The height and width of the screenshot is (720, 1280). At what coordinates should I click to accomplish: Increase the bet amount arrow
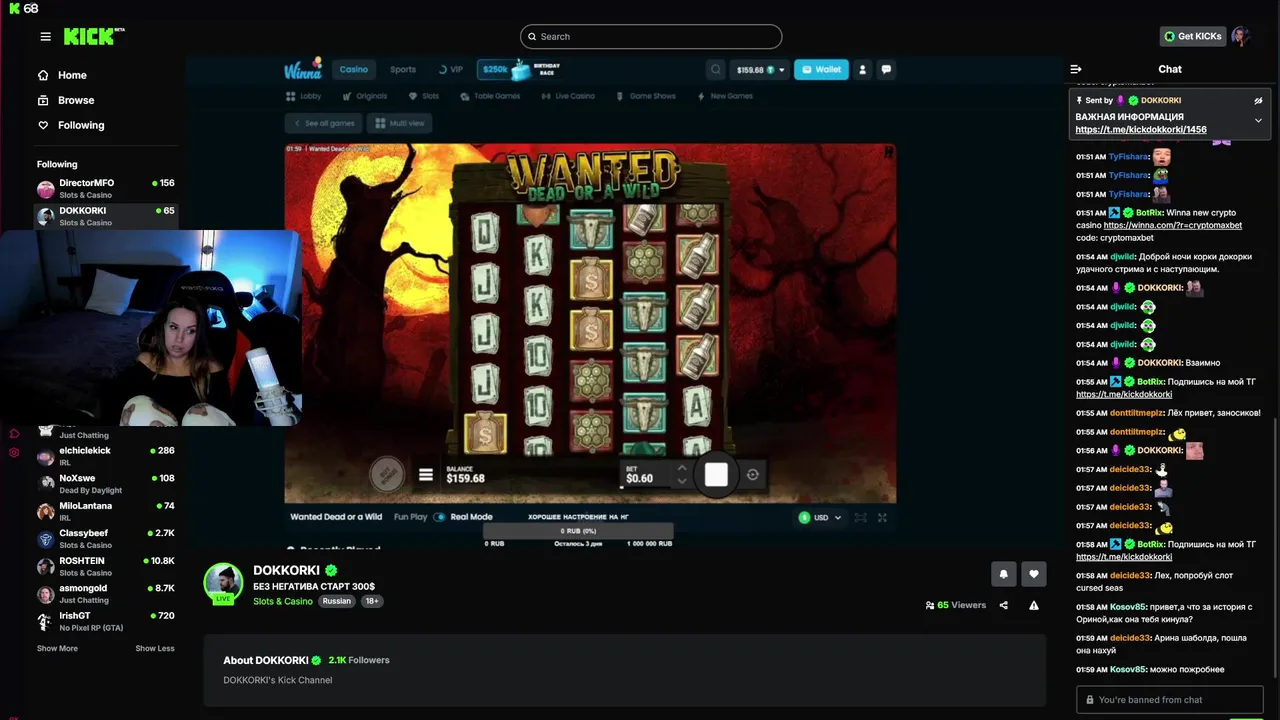coord(682,468)
